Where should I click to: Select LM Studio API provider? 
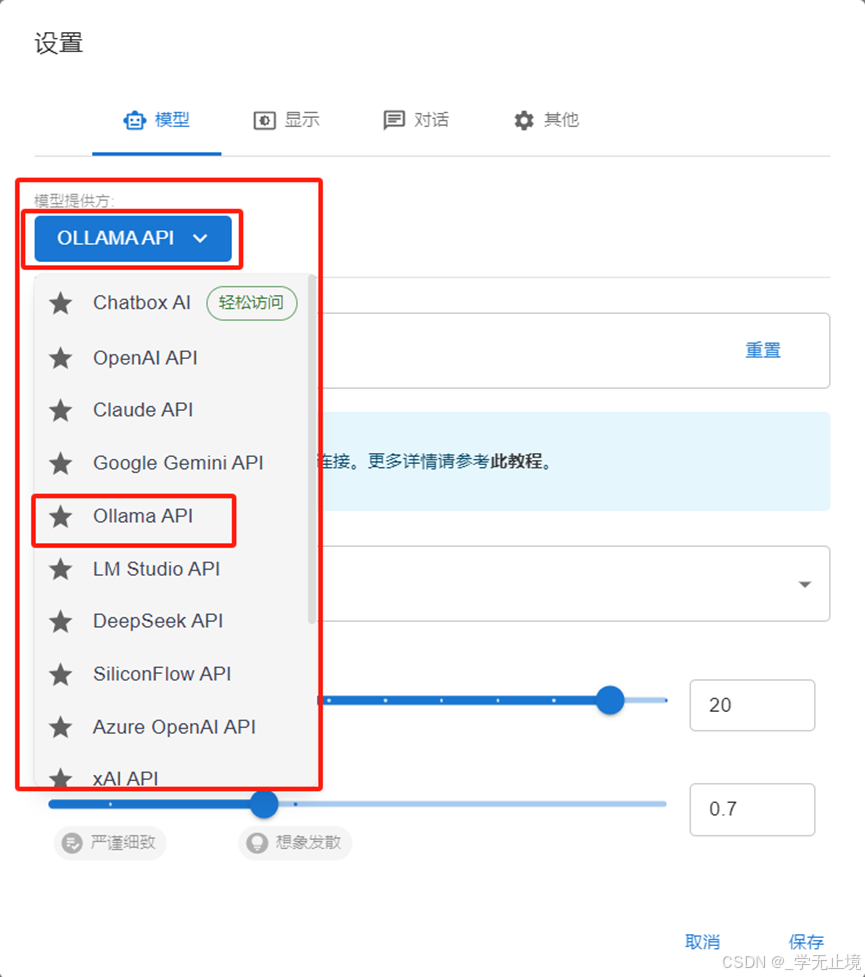(172, 570)
